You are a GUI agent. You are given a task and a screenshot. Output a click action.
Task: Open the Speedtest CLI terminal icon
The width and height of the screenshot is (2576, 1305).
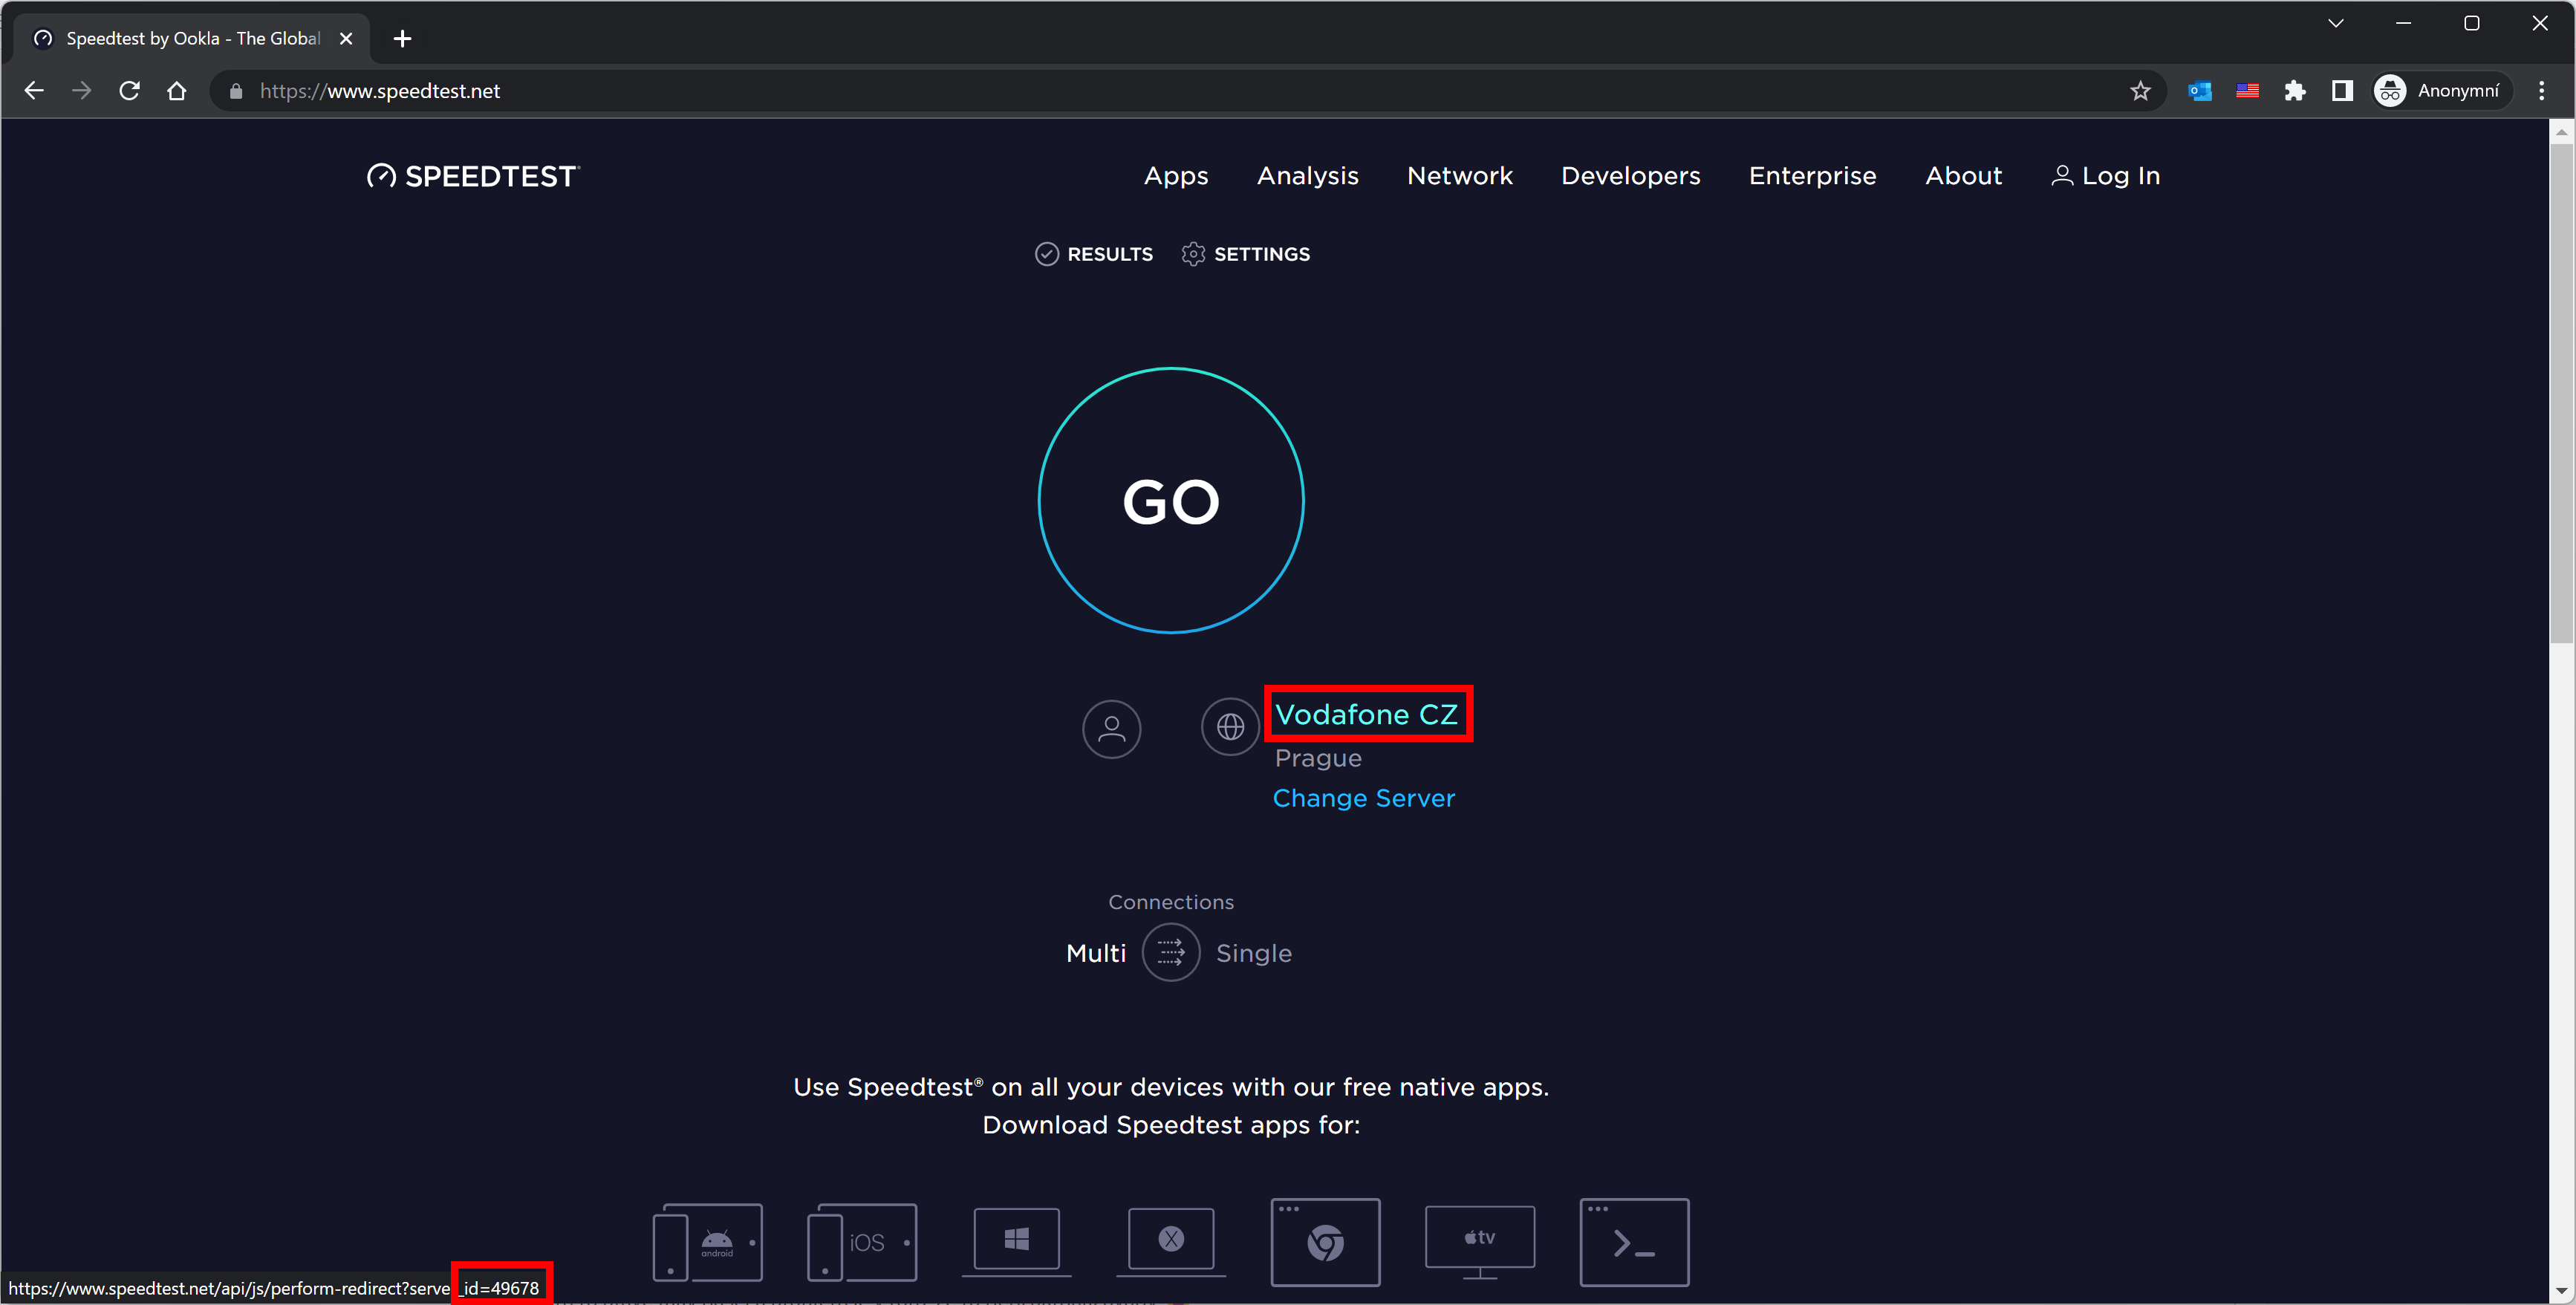(x=1634, y=1242)
